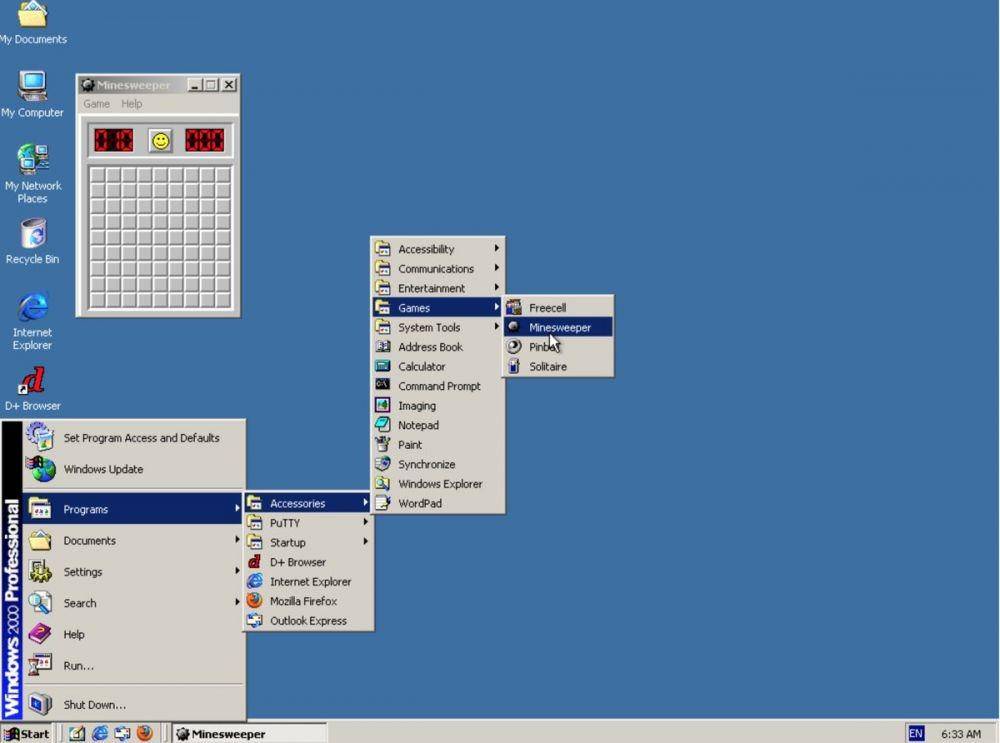
Task: Expand Settings in Start menu
Action: (133, 571)
